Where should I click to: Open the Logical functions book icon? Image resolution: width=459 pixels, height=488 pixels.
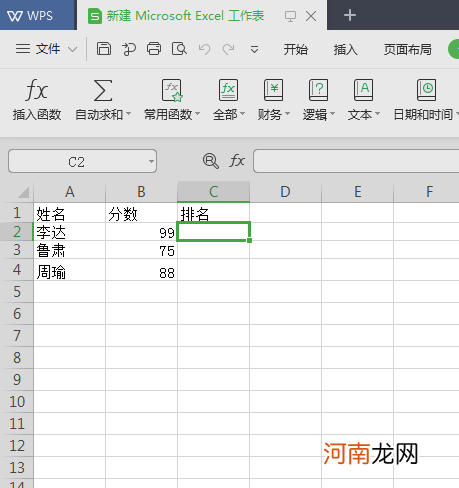coord(318,90)
